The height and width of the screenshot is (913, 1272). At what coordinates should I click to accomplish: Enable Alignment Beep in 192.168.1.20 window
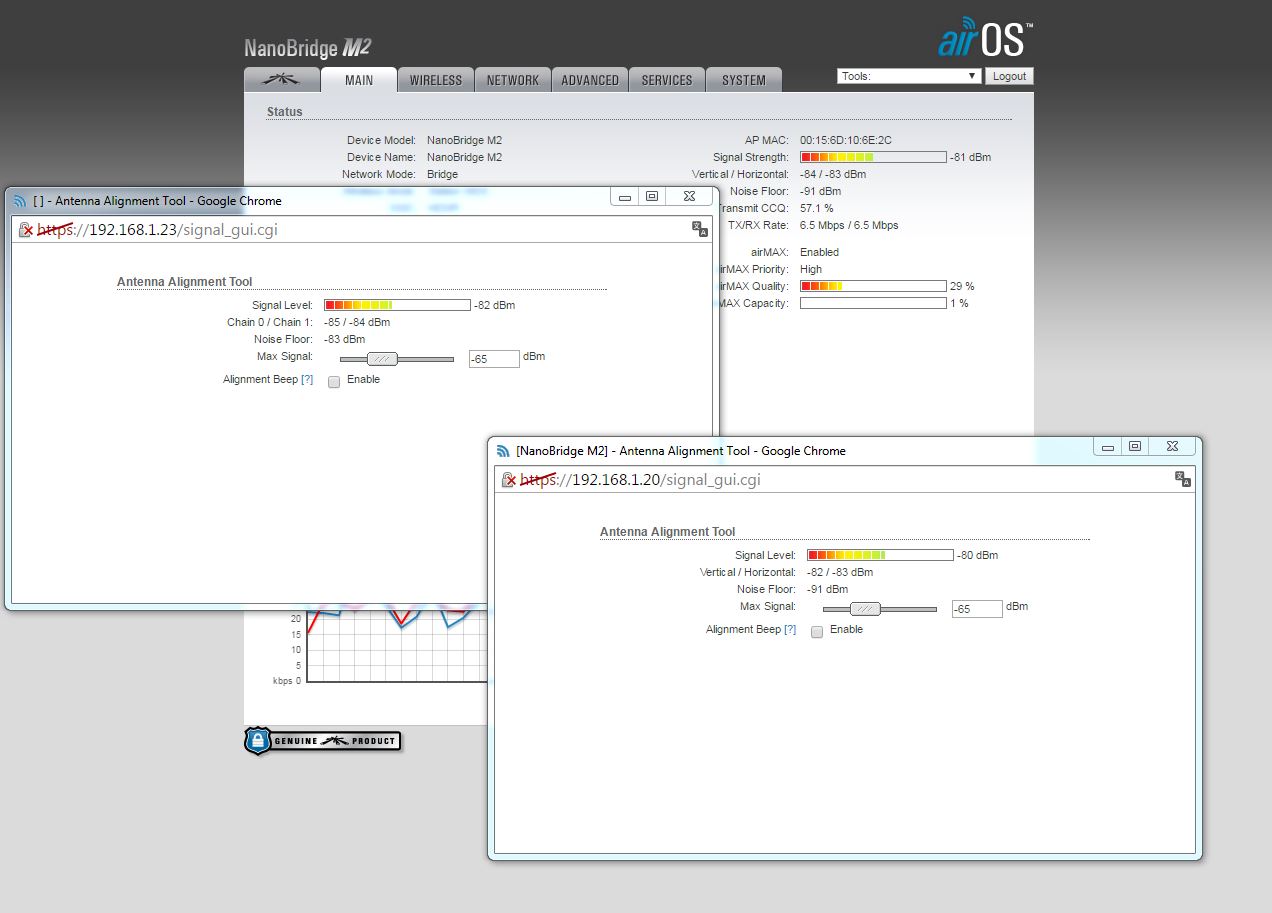[x=817, y=631]
